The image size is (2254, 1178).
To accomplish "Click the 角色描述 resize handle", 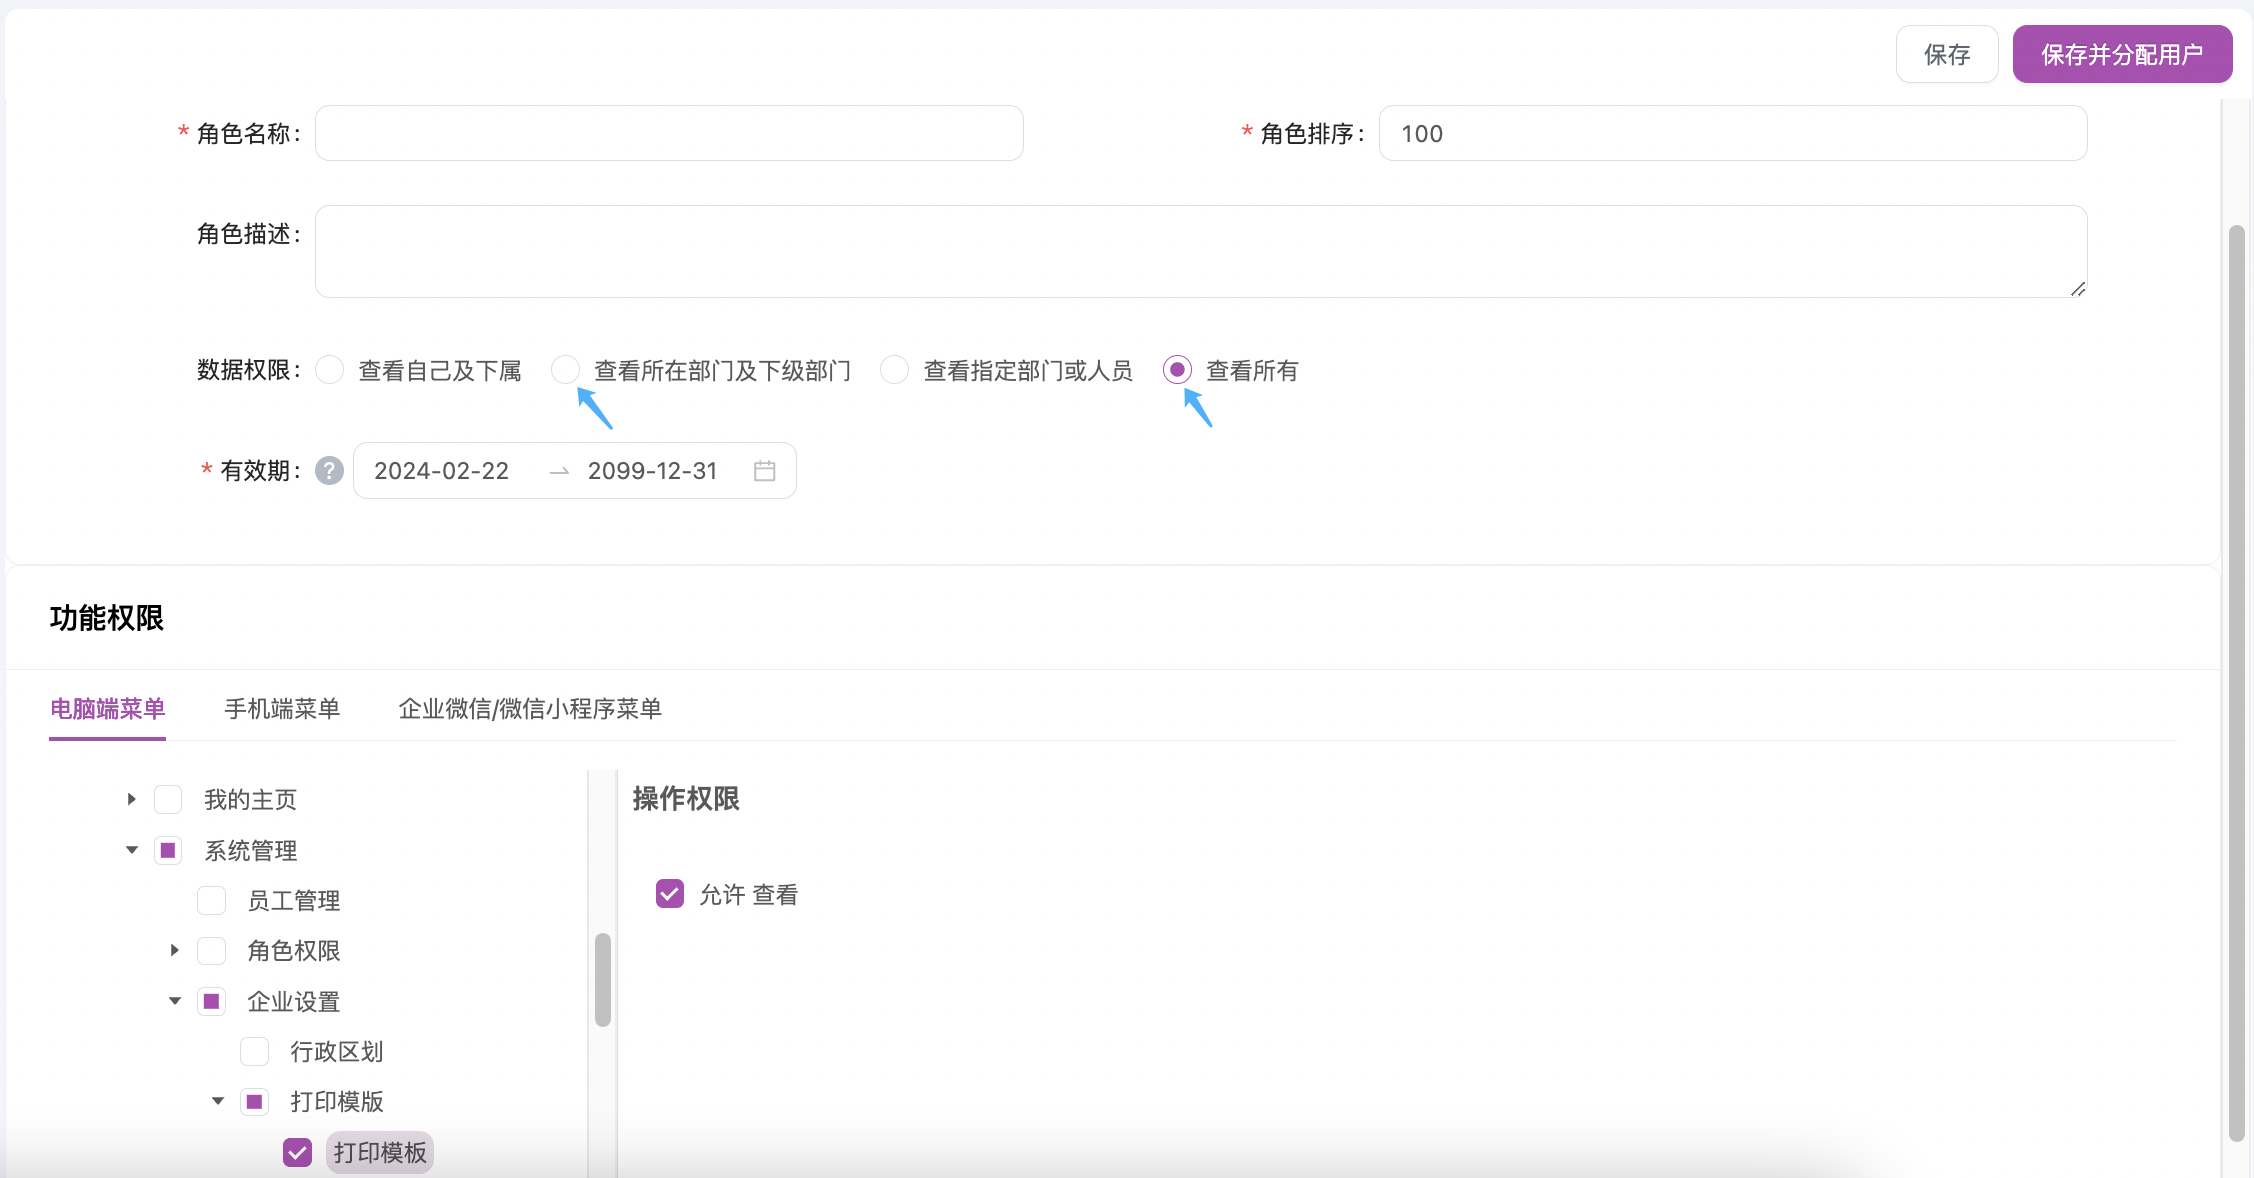I will (x=2077, y=288).
